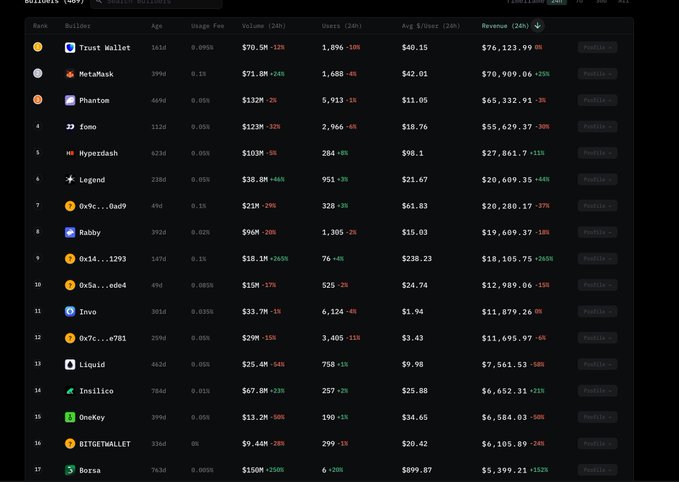Click the Rabby wallet logo
This screenshot has width=679, height=482.
(x=70, y=233)
